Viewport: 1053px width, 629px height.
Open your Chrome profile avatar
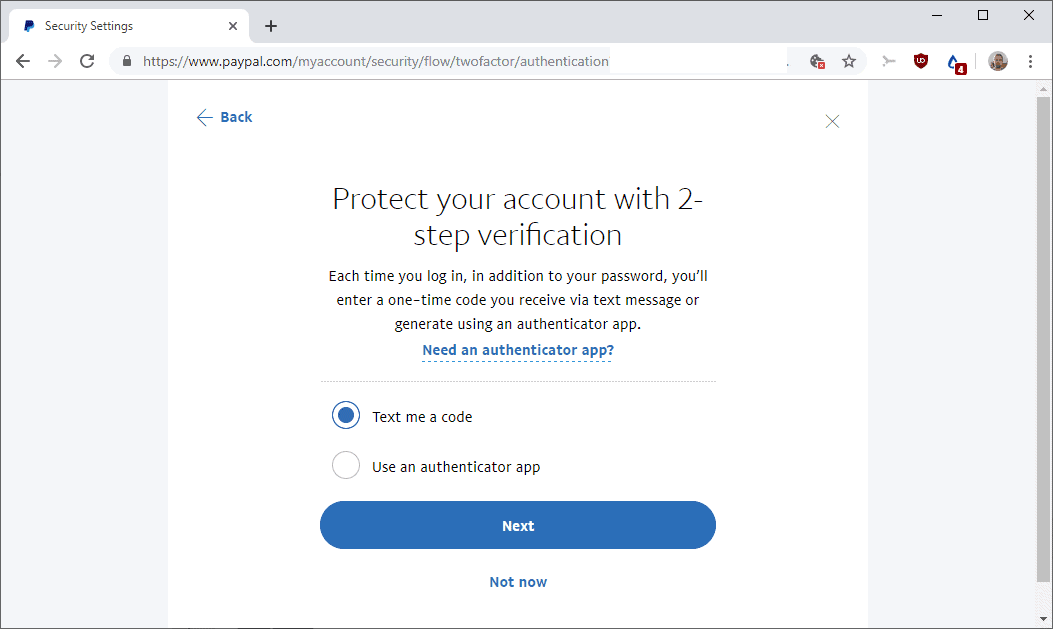(997, 61)
